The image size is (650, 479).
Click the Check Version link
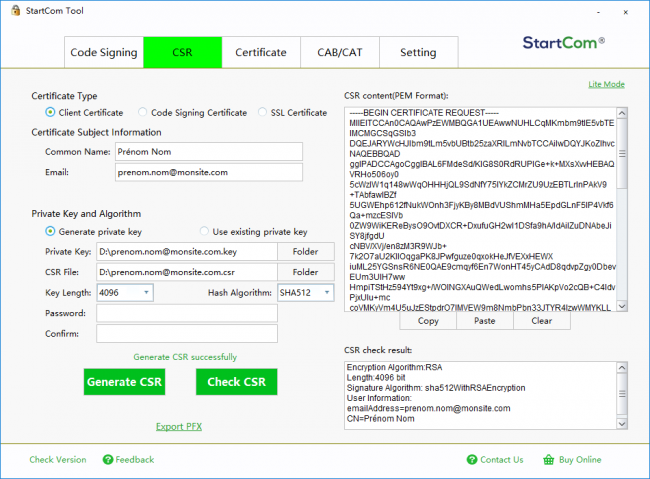(58, 460)
